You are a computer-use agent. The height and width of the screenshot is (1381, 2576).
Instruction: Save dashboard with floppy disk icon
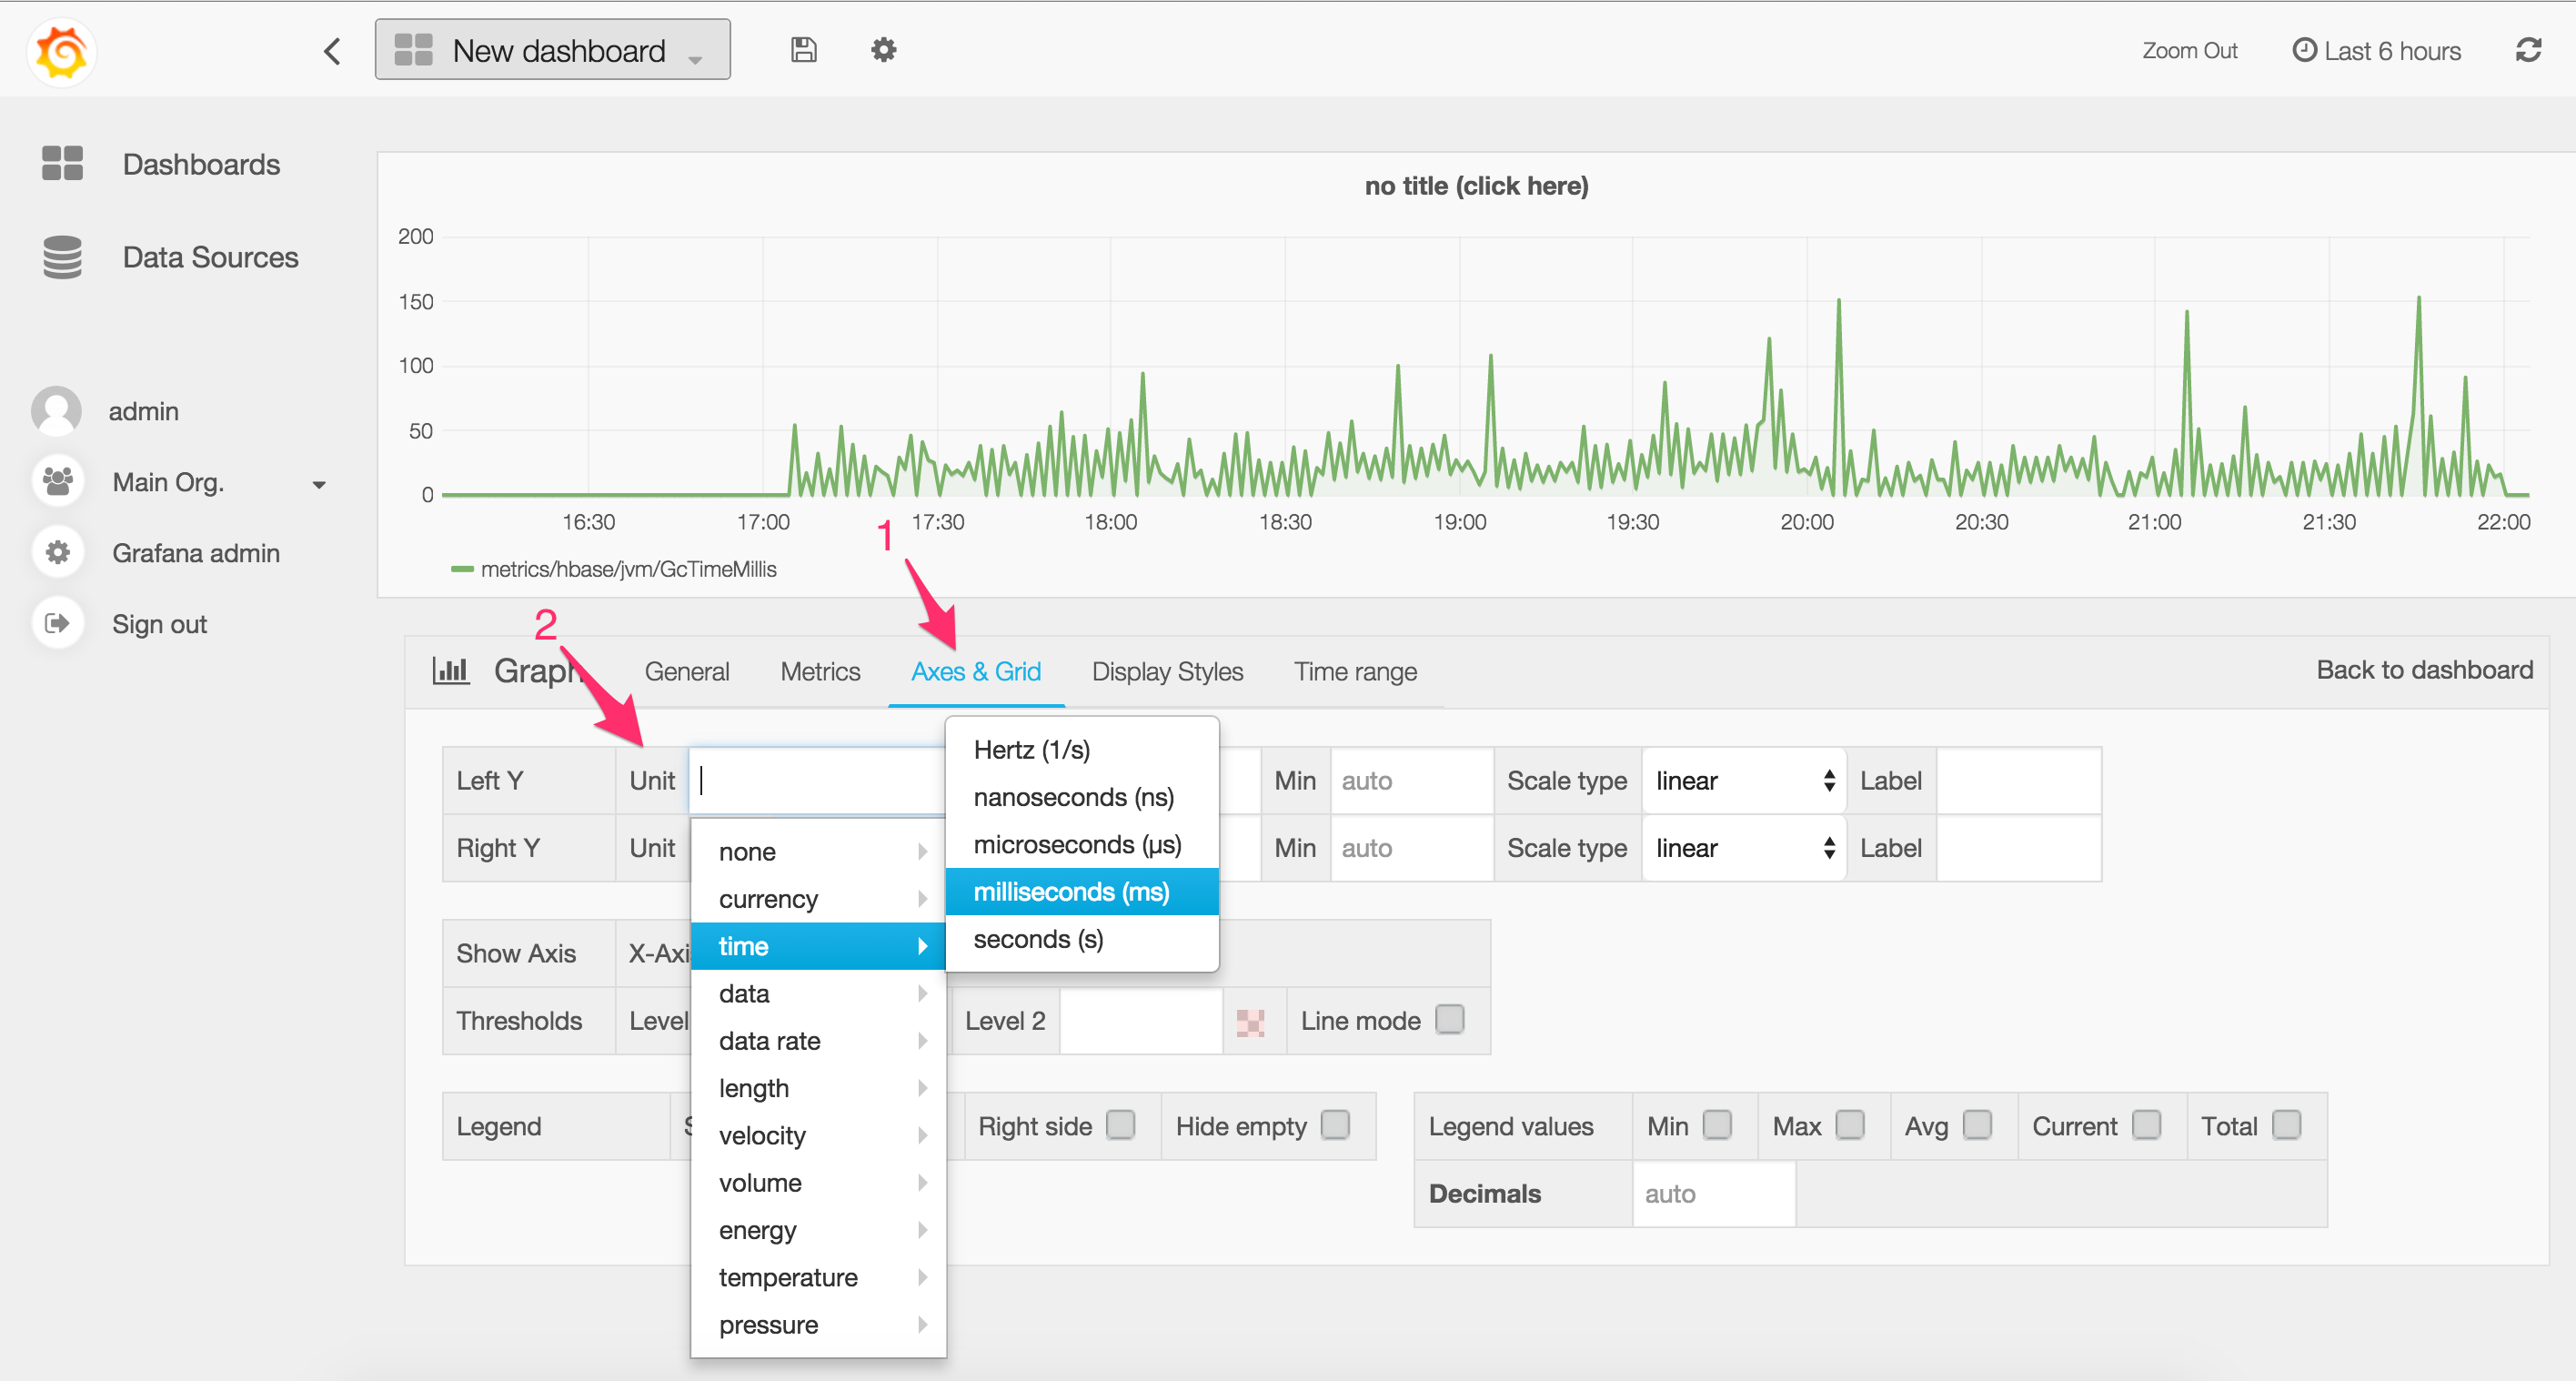pos(803,50)
